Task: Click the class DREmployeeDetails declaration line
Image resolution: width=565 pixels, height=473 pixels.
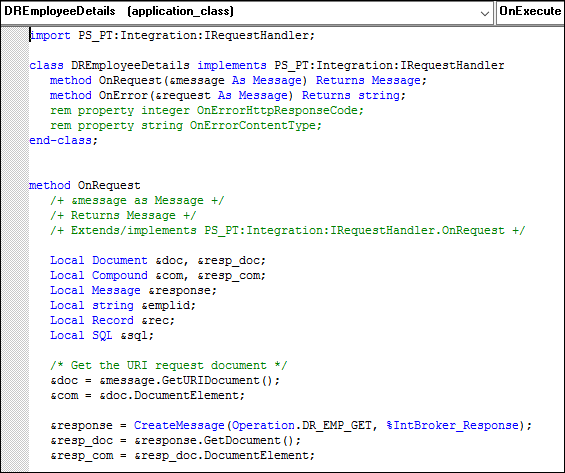Action: point(267,65)
